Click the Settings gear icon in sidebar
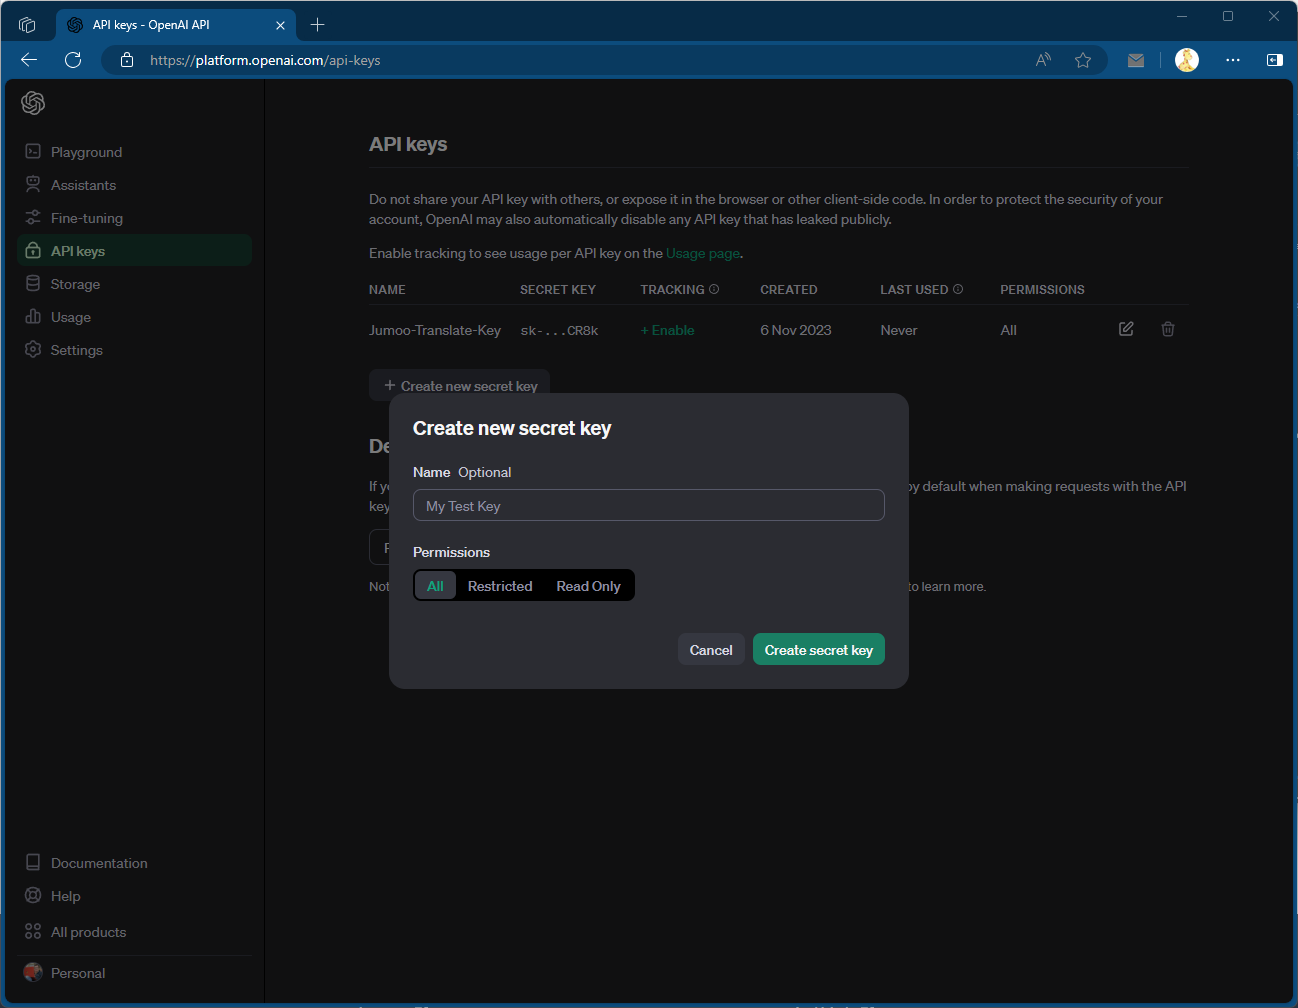1298x1008 pixels. click(x=33, y=349)
